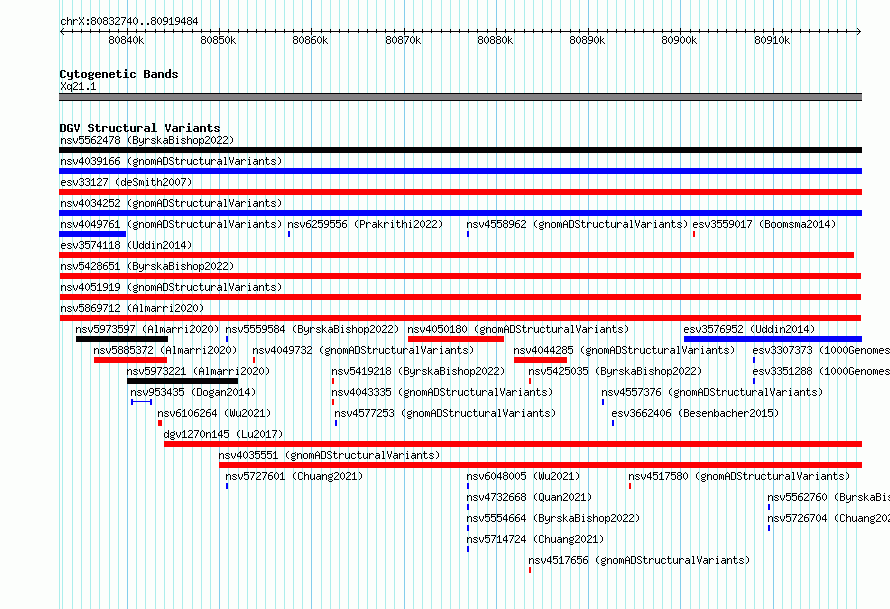Click the red nsv4044285 variant bar

[x=540, y=360]
